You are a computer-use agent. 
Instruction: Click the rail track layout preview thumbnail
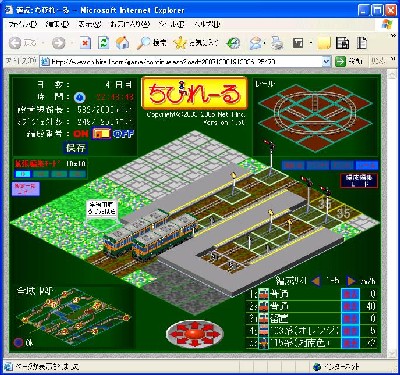point(315,117)
